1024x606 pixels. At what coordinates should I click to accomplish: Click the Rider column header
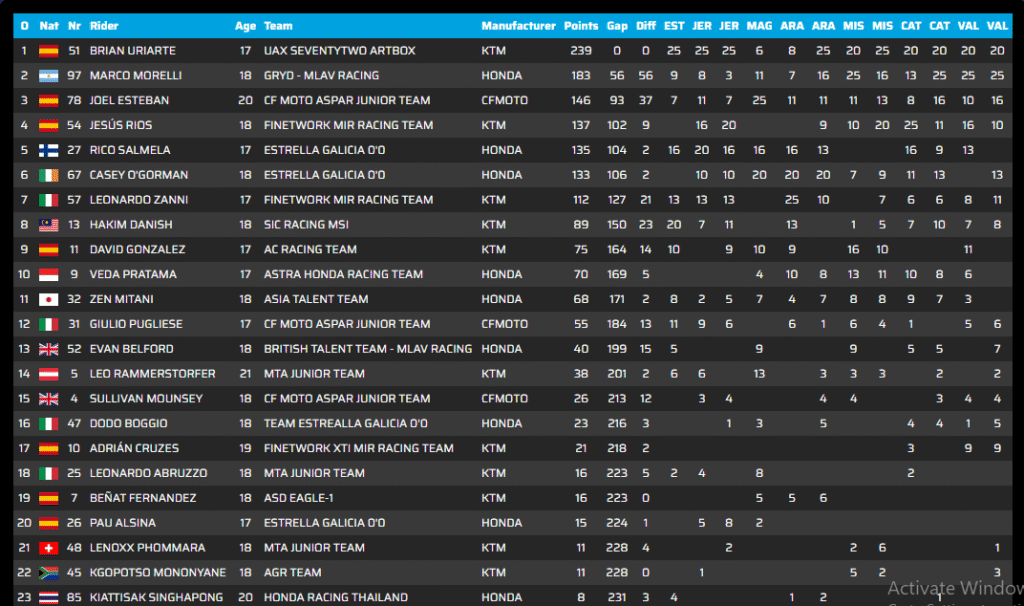pyautogui.click(x=104, y=26)
